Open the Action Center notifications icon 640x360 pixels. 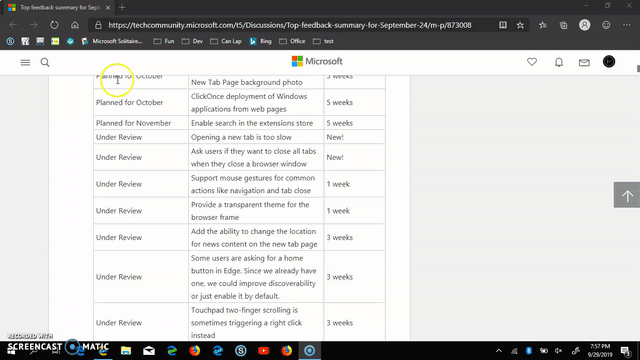(x=625, y=351)
